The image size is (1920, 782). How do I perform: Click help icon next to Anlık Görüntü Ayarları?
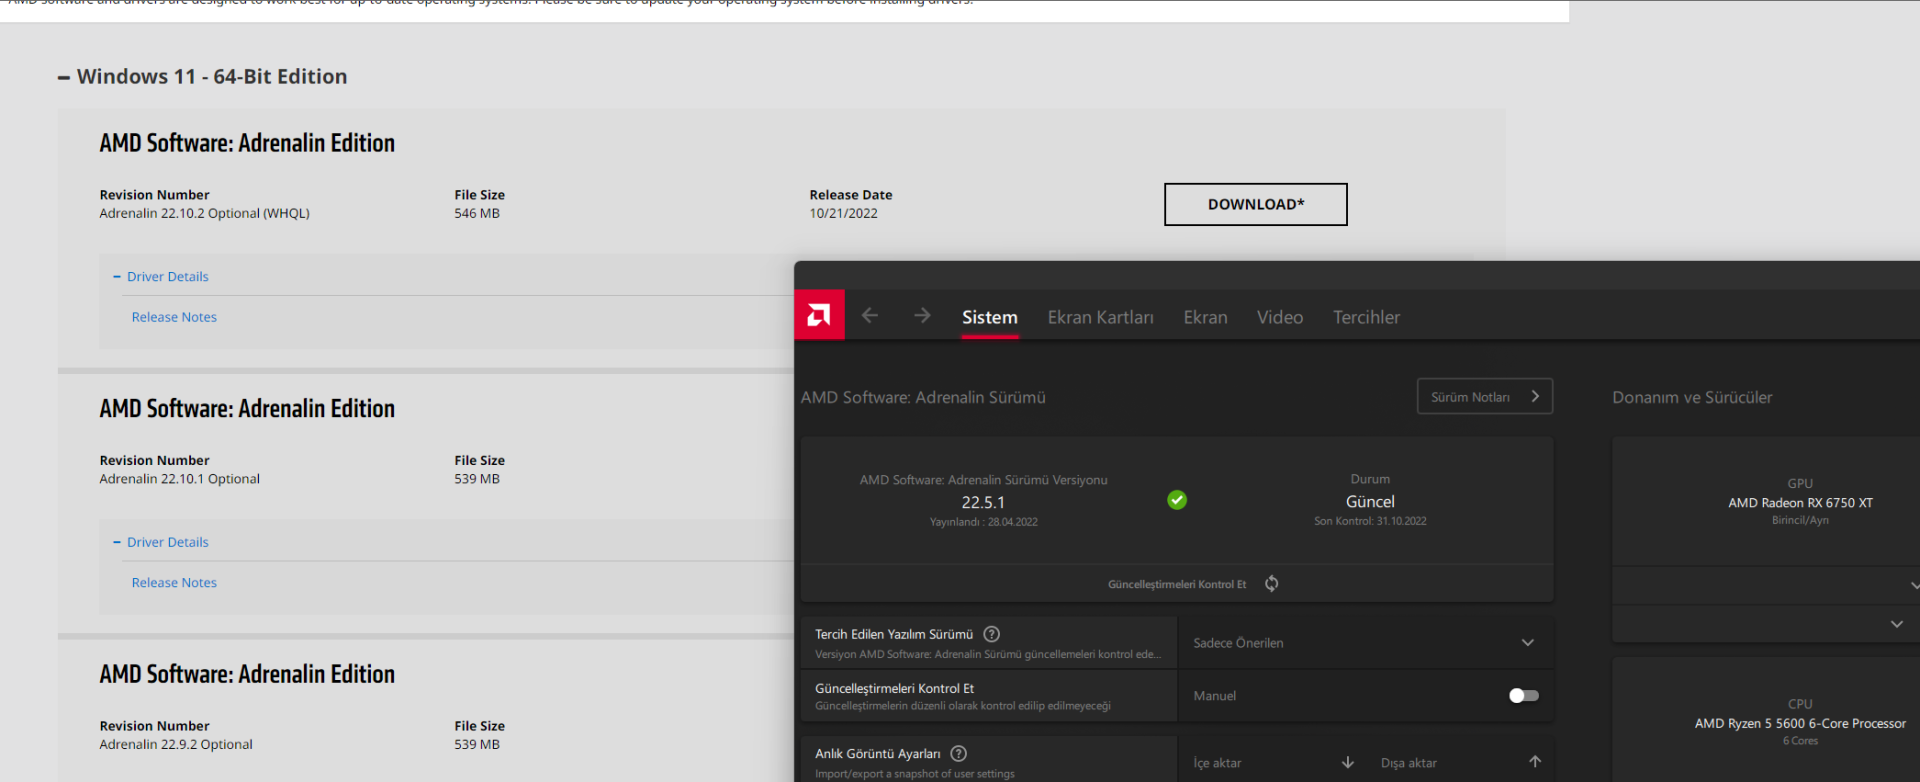pos(959,754)
